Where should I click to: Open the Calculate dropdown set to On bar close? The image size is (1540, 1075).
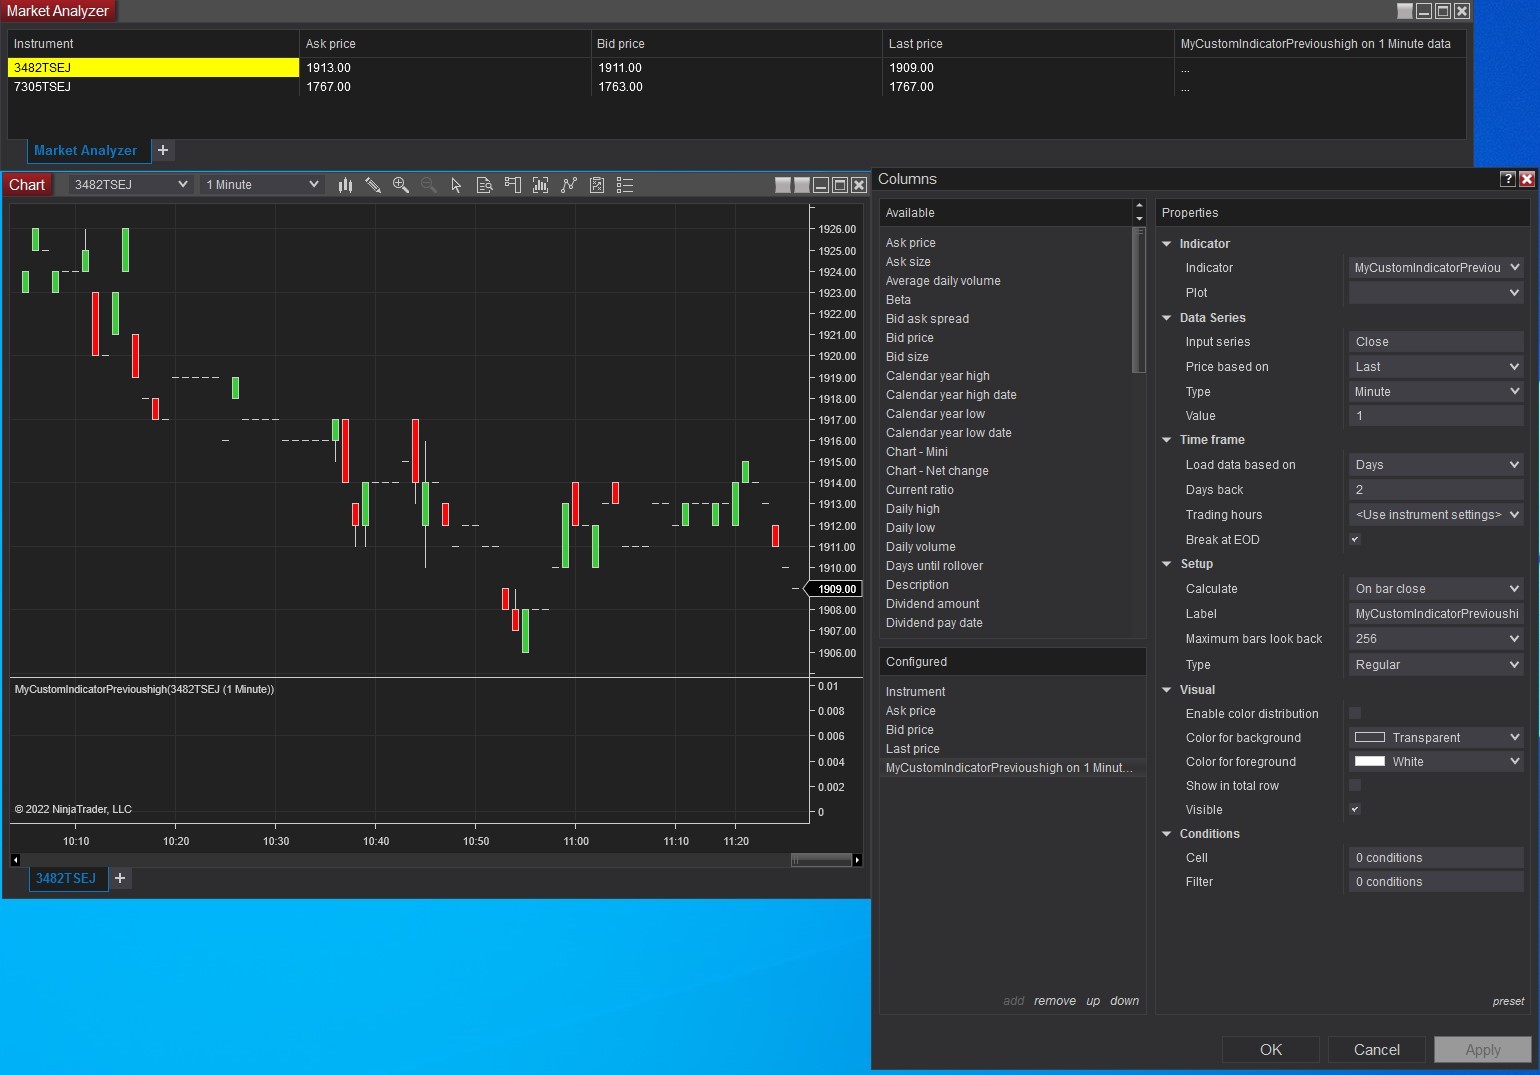click(1436, 589)
